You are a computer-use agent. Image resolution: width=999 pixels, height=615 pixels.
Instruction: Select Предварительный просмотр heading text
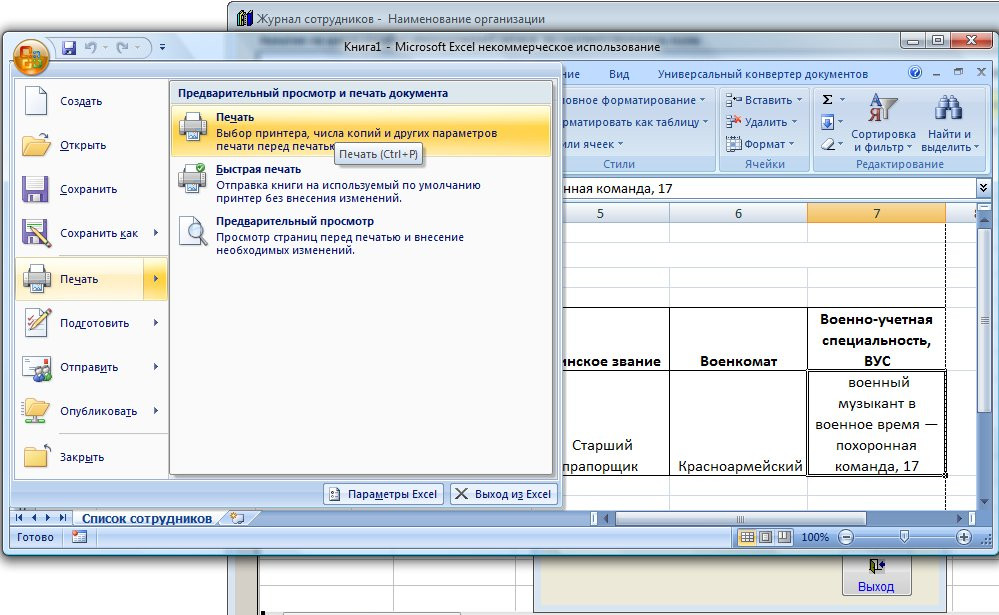click(x=295, y=221)
